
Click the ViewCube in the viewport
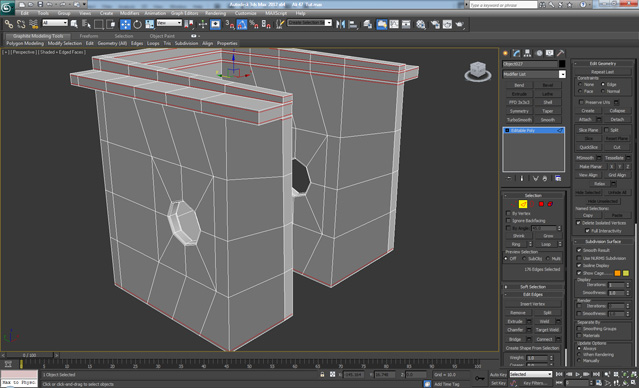(x=478, y=71)
